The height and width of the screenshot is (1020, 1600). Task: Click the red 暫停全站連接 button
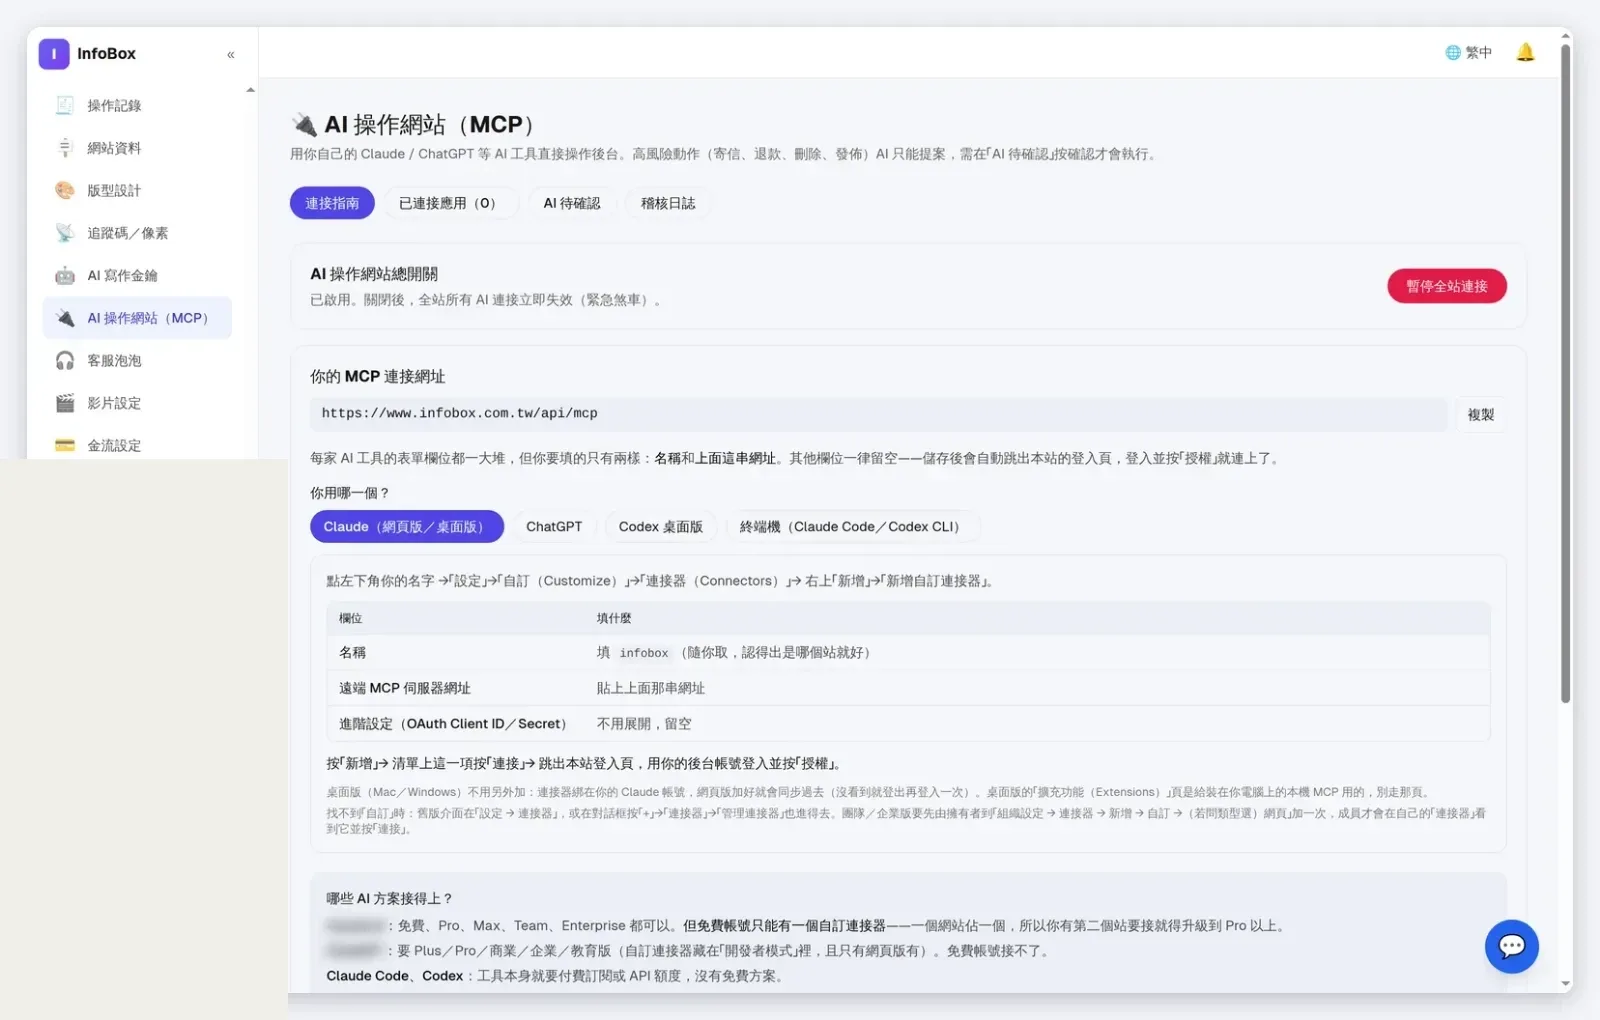coord(1446,286)
